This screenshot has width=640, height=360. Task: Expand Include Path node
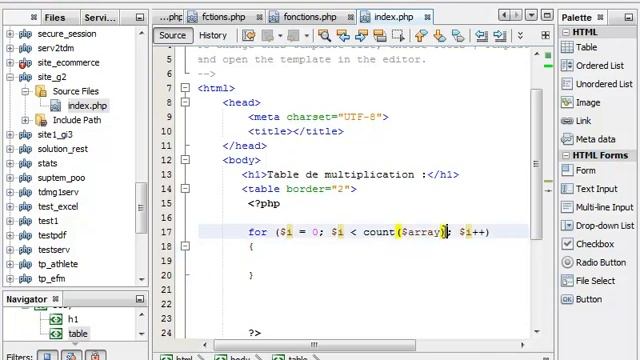tap(25, 120)
